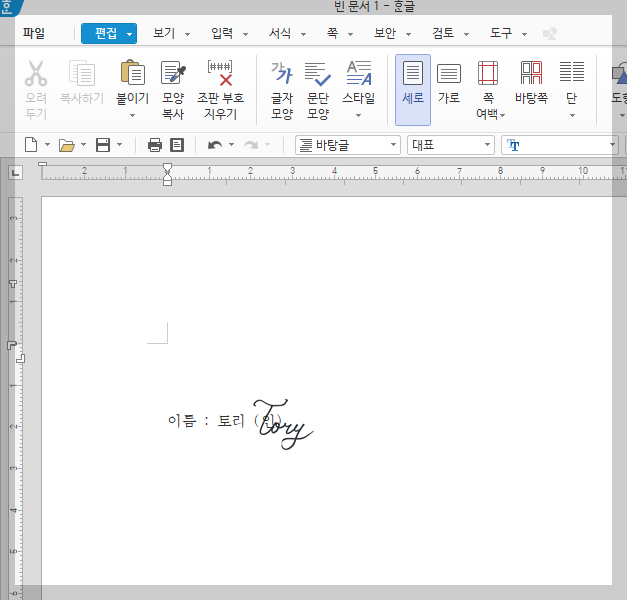
Task: Click the Save floppy disk icon
Action: point(103,145)
